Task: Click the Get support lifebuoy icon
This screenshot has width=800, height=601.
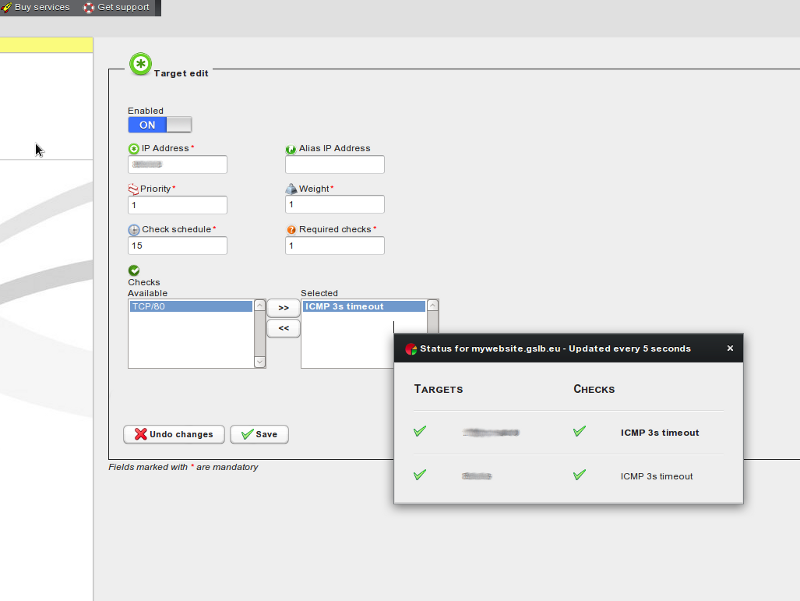Action: (x=89, y=8)
